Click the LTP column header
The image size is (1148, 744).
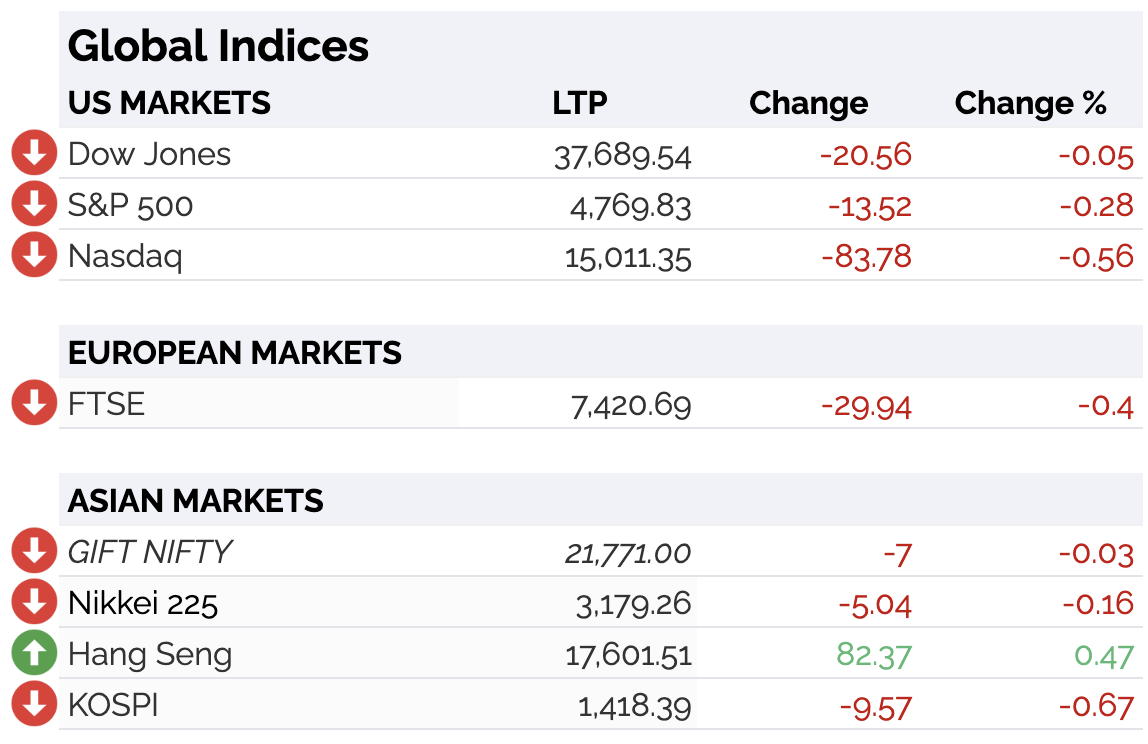click(580, 103)
